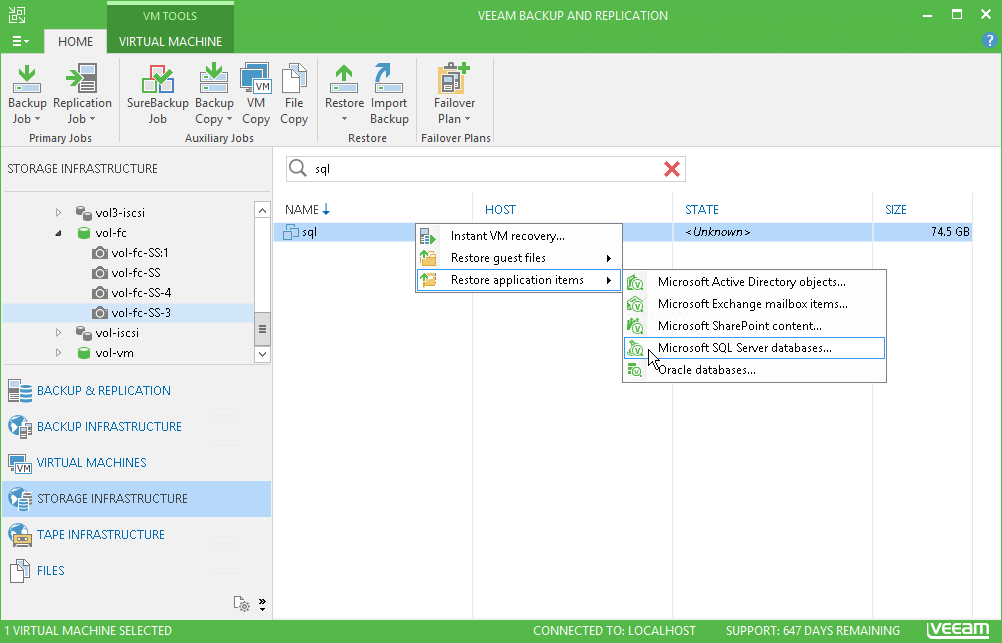
Task: Open the VIRTUAL MACHINES view
Action: (x=136, y=463)
